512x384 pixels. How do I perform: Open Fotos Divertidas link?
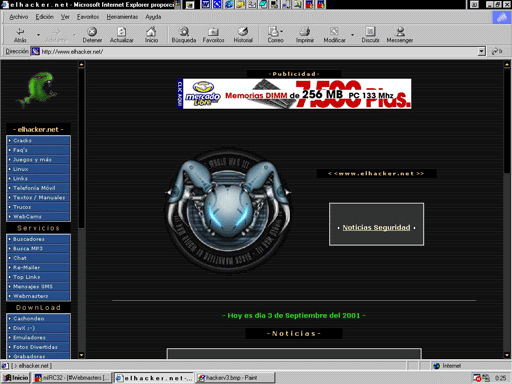point(38,347)
